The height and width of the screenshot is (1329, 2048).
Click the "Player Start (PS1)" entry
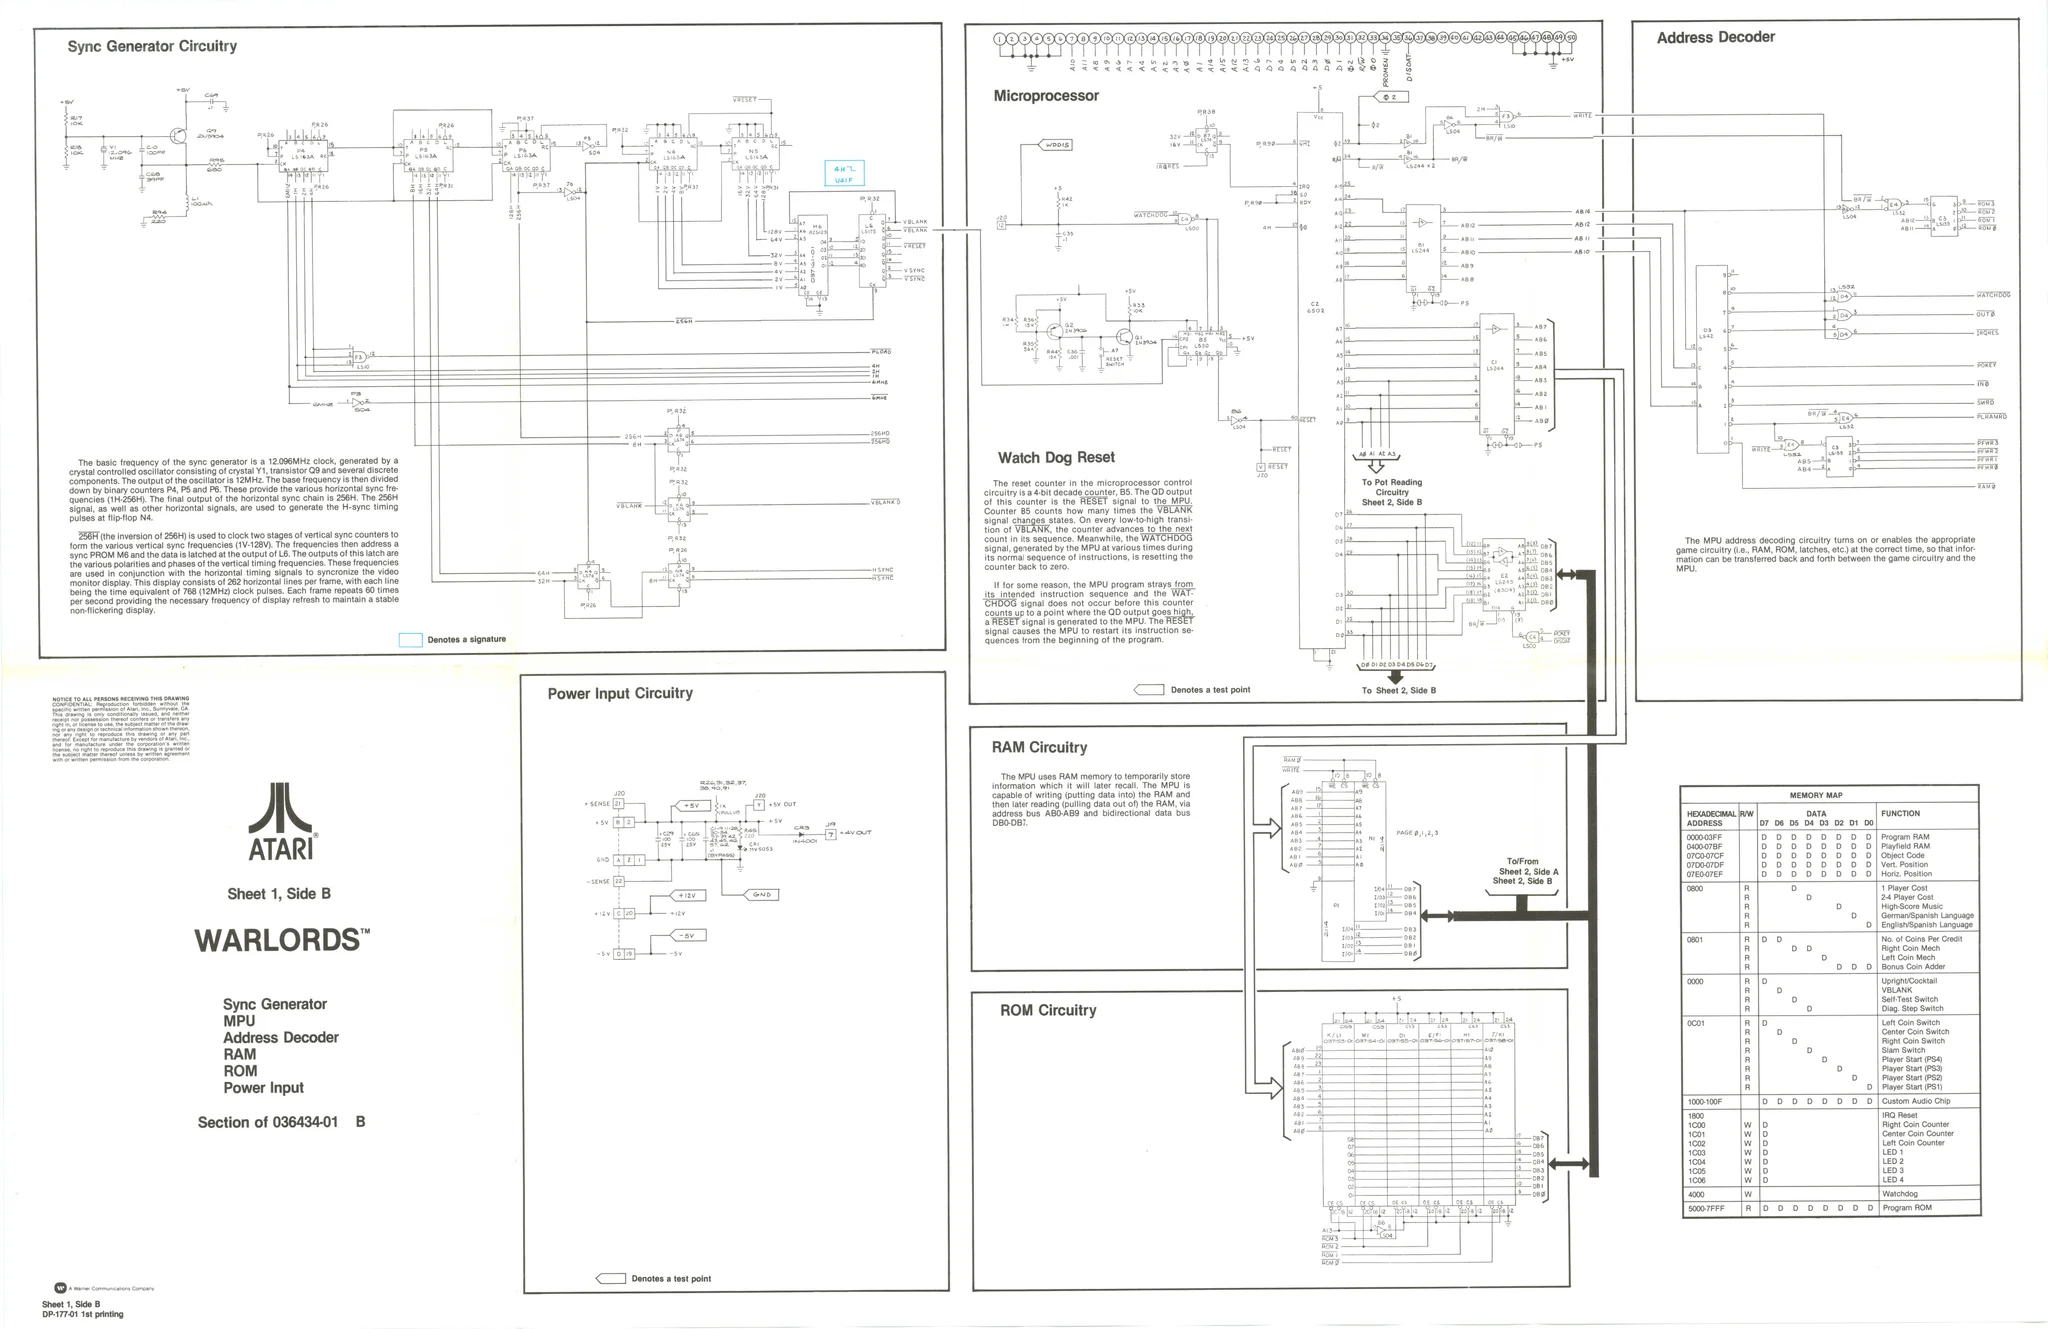[1912, 1087]
